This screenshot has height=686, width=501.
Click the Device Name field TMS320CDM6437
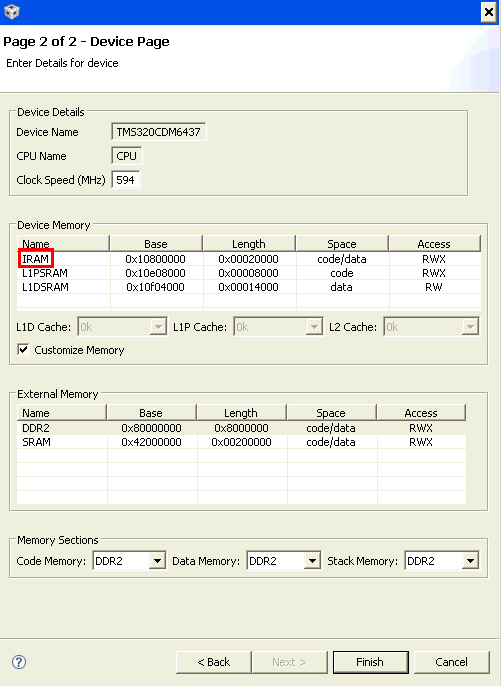(158, 132)
